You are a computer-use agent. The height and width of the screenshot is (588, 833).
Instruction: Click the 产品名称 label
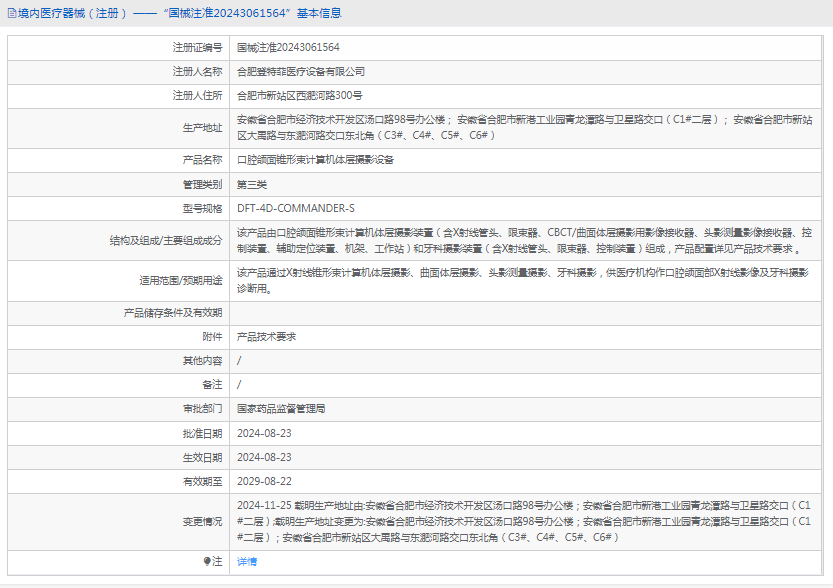(202, 160)
